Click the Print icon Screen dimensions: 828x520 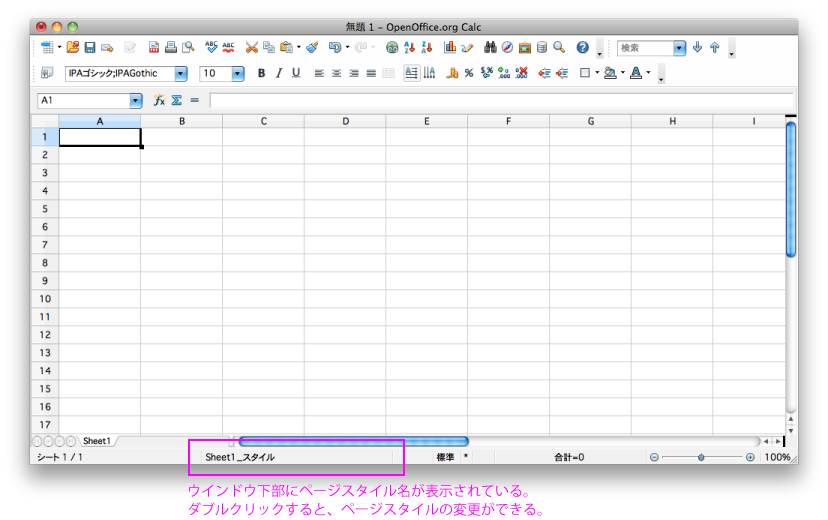[171, 48]
